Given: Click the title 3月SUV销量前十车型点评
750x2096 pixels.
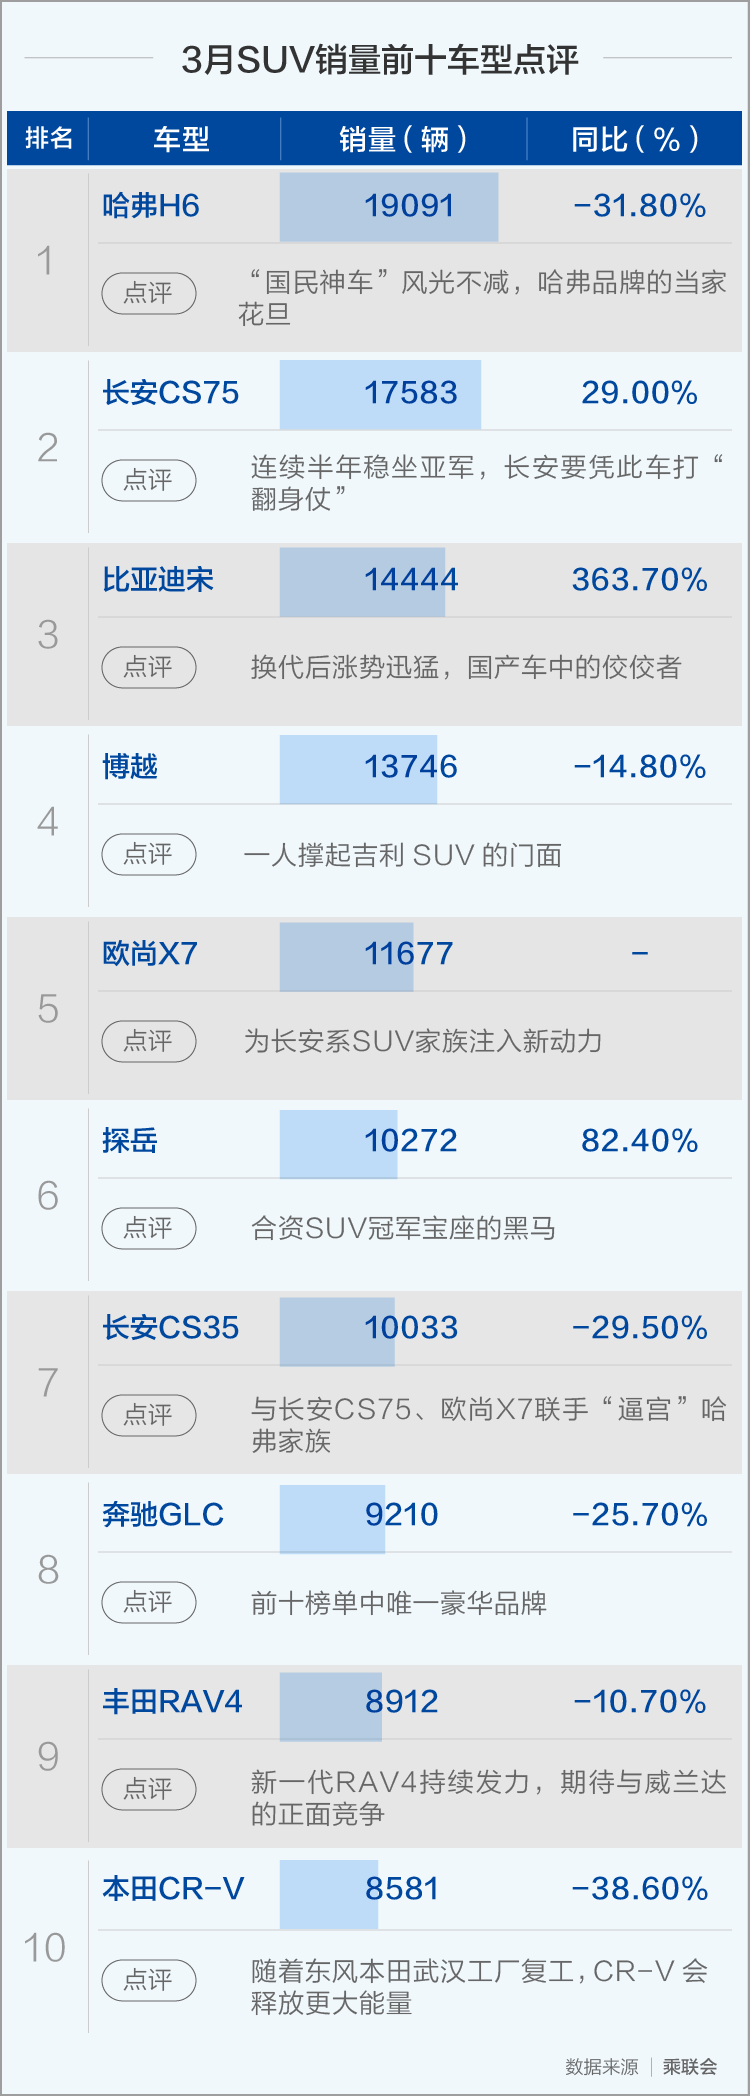Looking at the screenshot, I should point(380,60).
